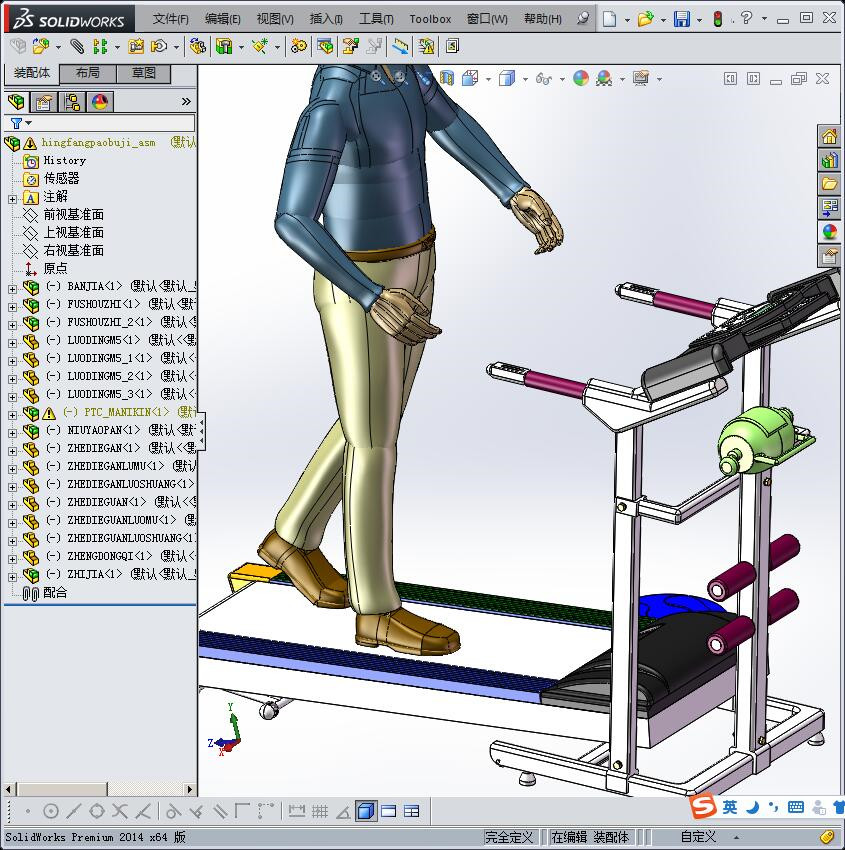Open the DisplayManager color ball tab
845x850 pixels.
100,101
